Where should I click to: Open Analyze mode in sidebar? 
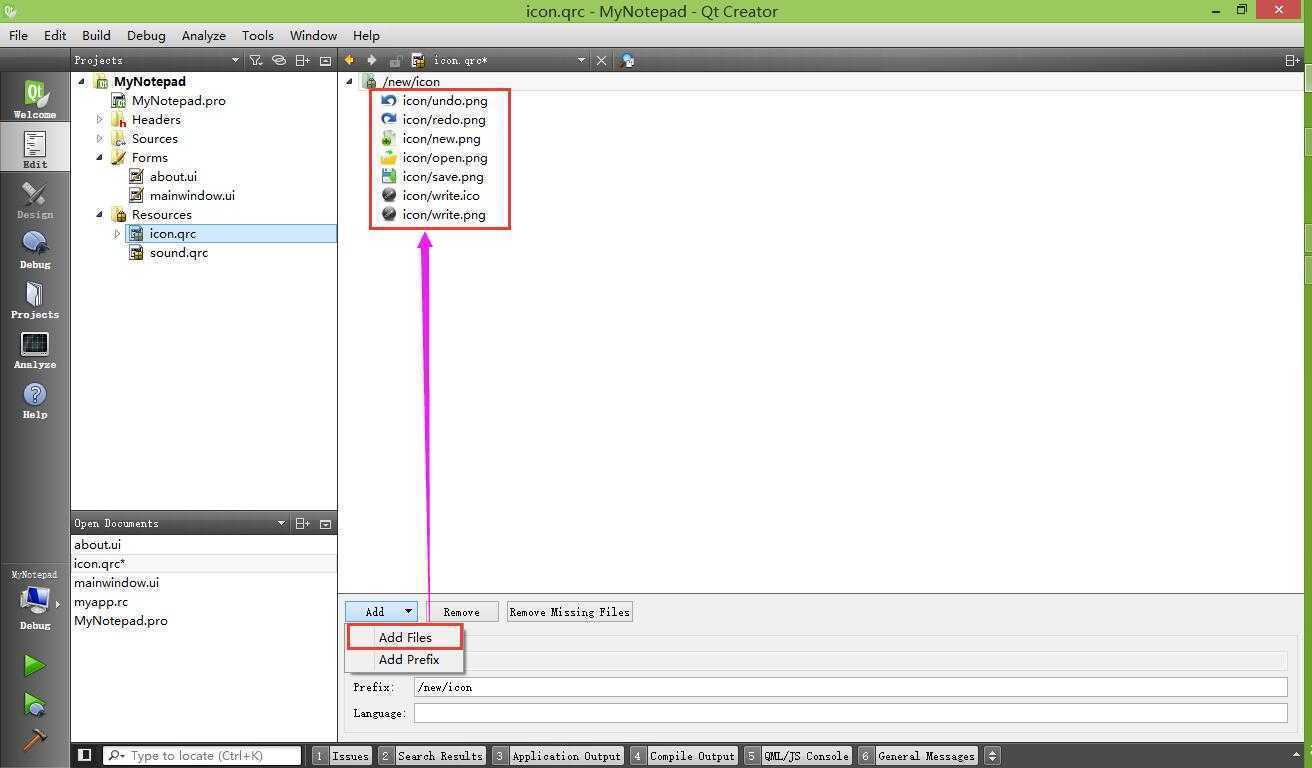click(35, 349)
